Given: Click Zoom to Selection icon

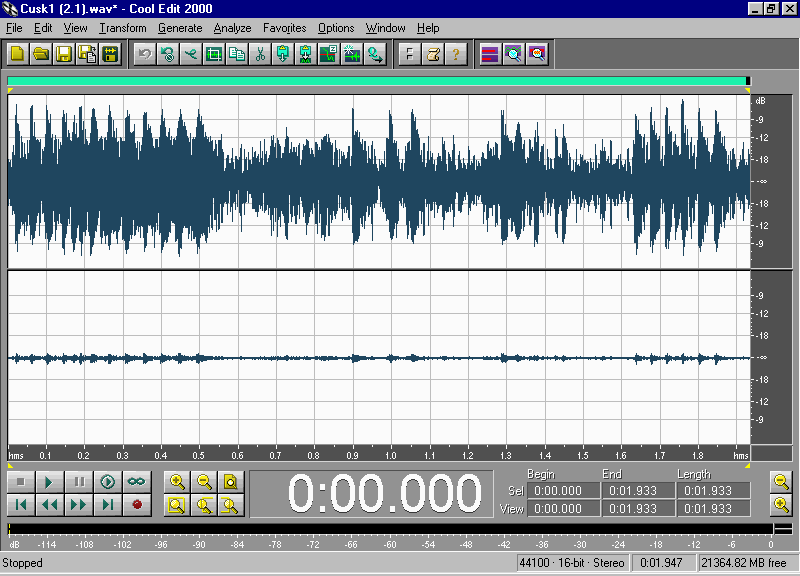Looking at the screenshot, I should pyautogui.click(x=176, y=505).
